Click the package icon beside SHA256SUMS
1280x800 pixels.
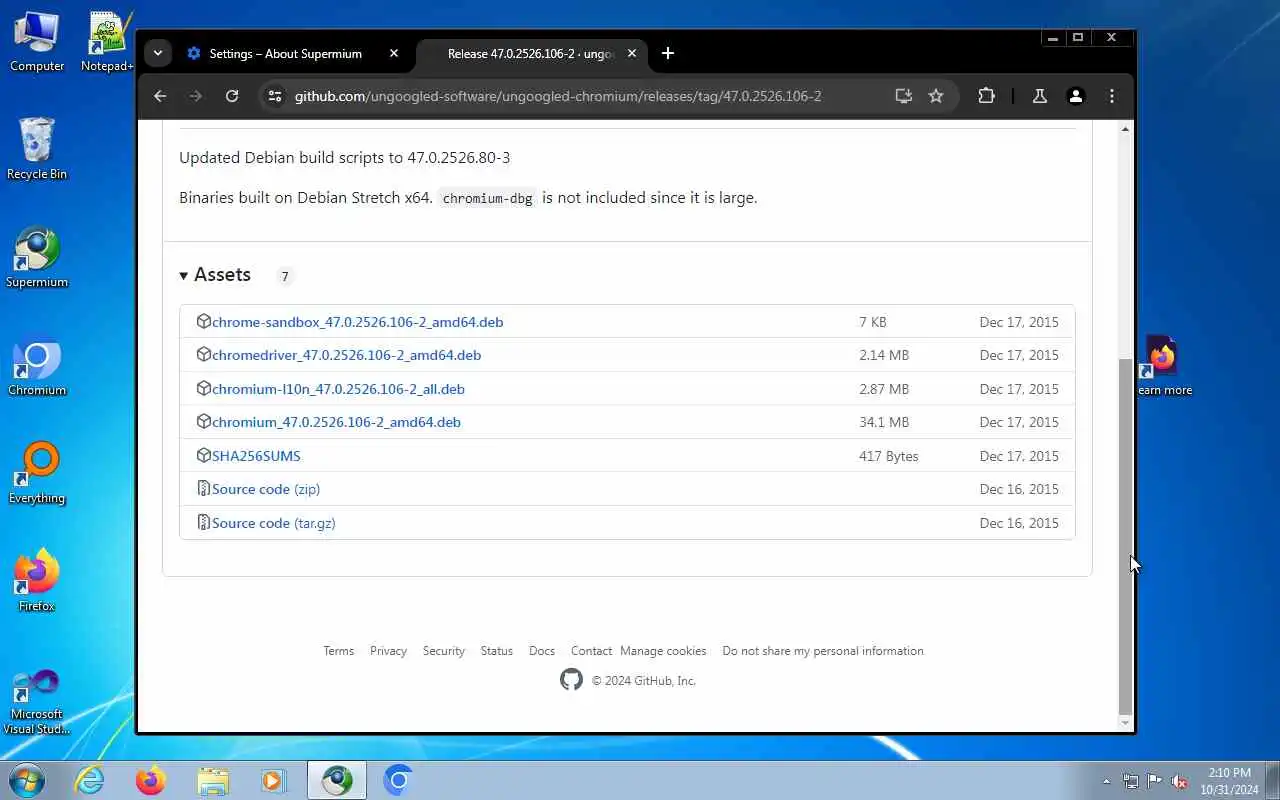point(203,455)
